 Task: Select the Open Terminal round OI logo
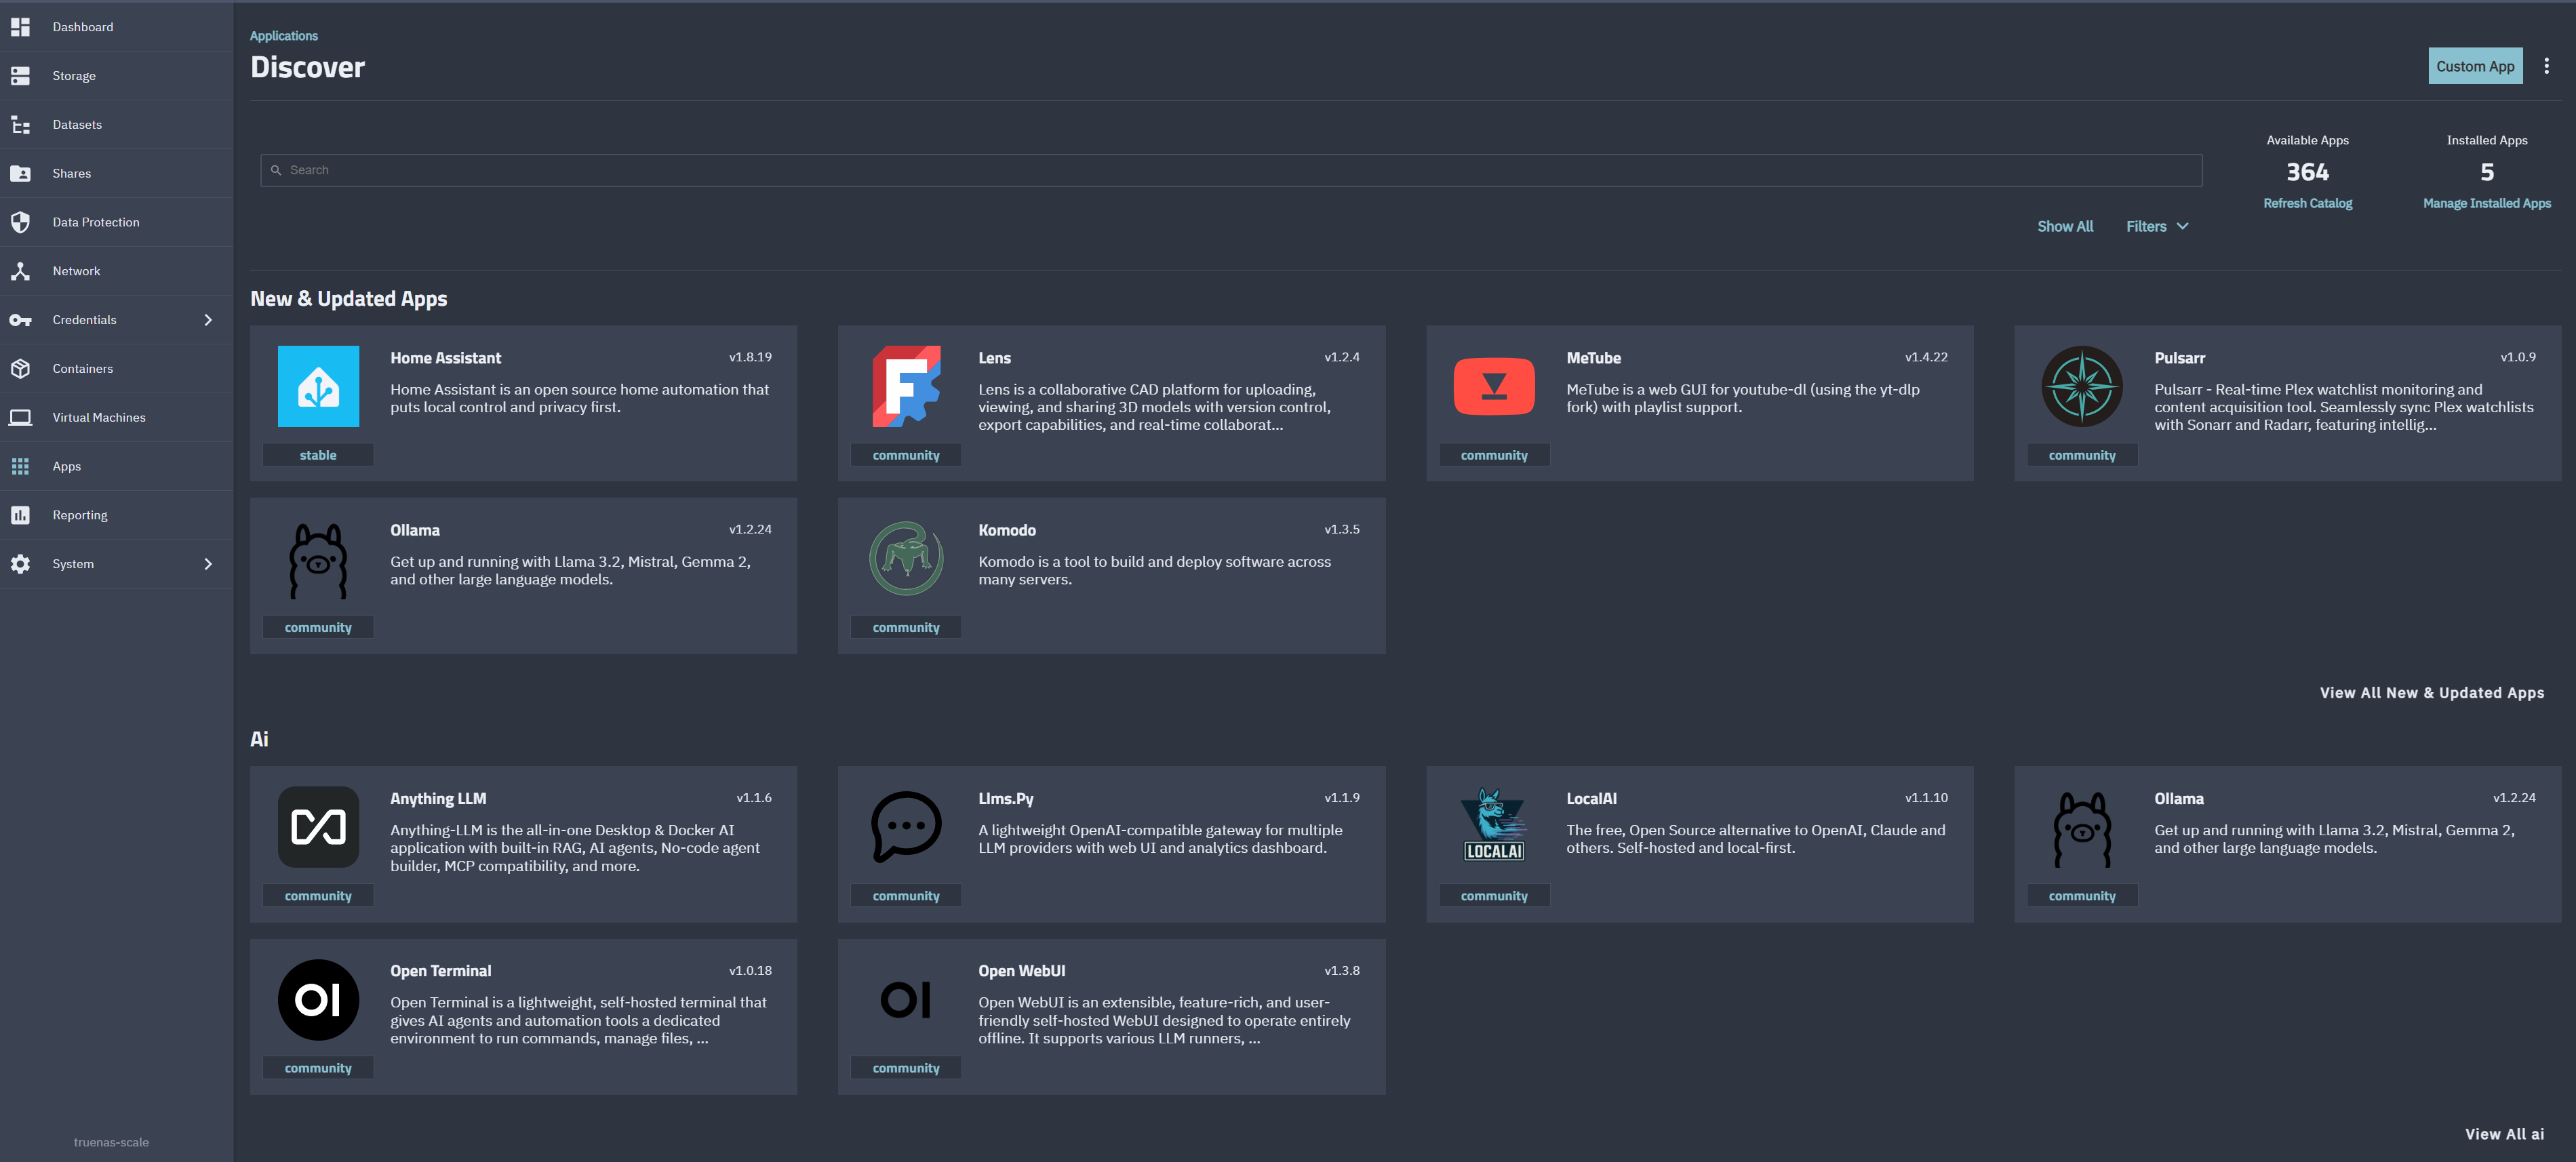tap(318, 1000)
